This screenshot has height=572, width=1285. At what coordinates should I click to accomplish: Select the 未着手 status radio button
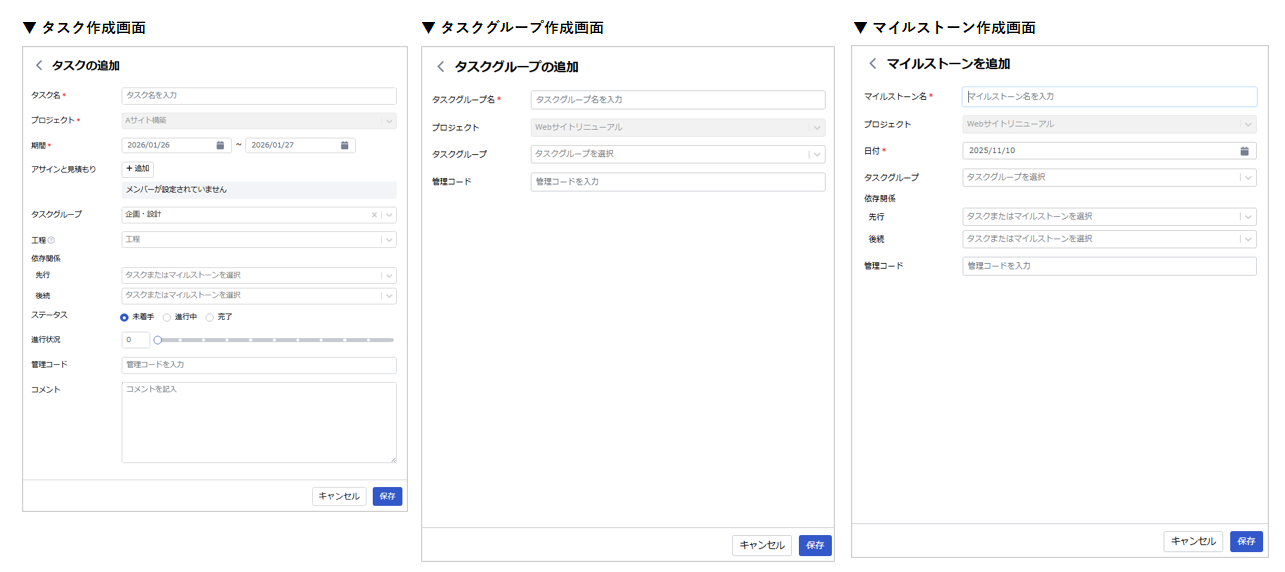click(125, 317)
